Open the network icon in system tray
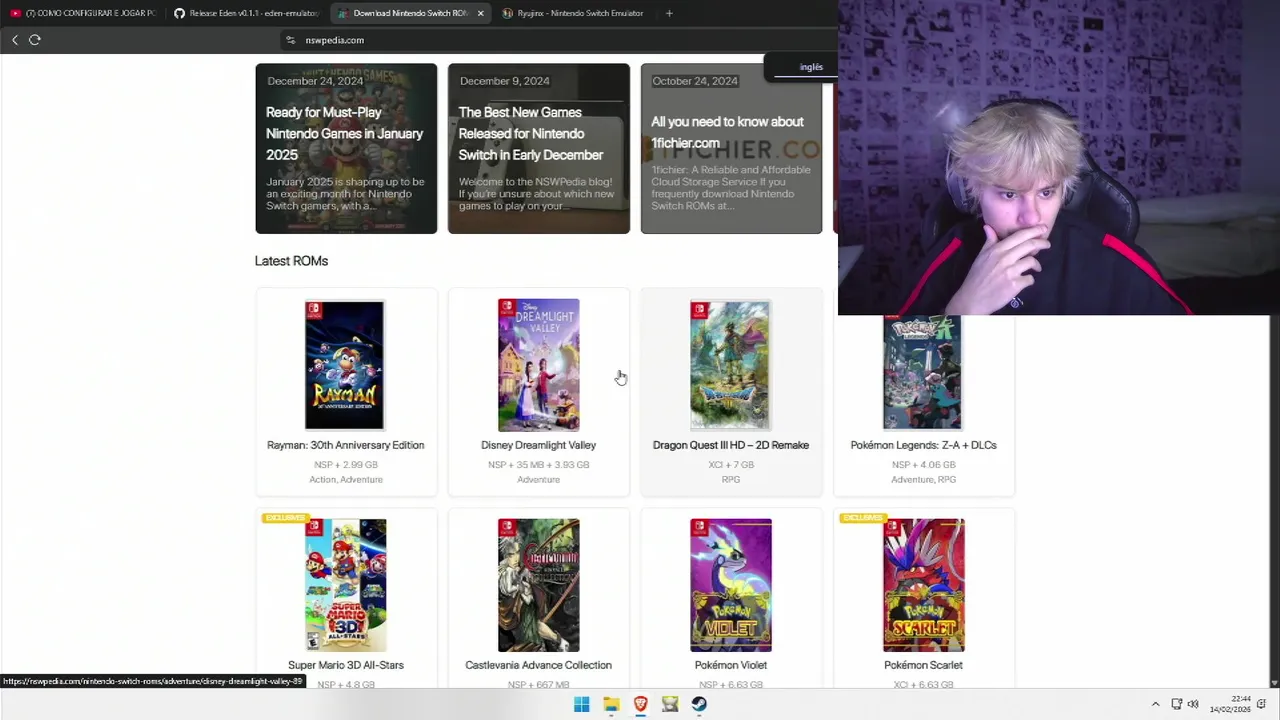Screen dimensions: 1280x720 [x=1177, y=704]
